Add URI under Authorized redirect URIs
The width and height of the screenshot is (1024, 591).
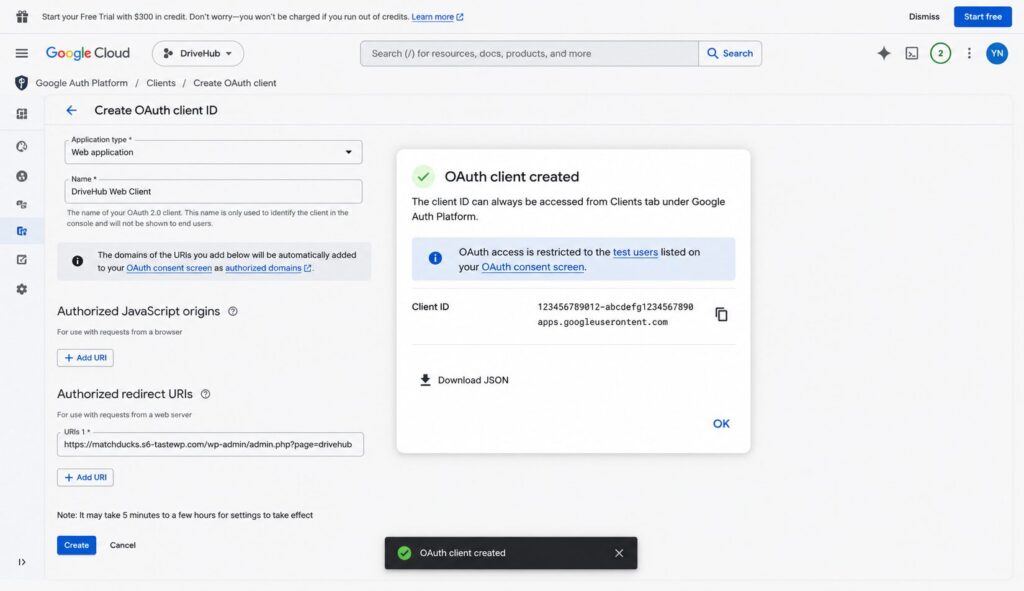[86, 477]
